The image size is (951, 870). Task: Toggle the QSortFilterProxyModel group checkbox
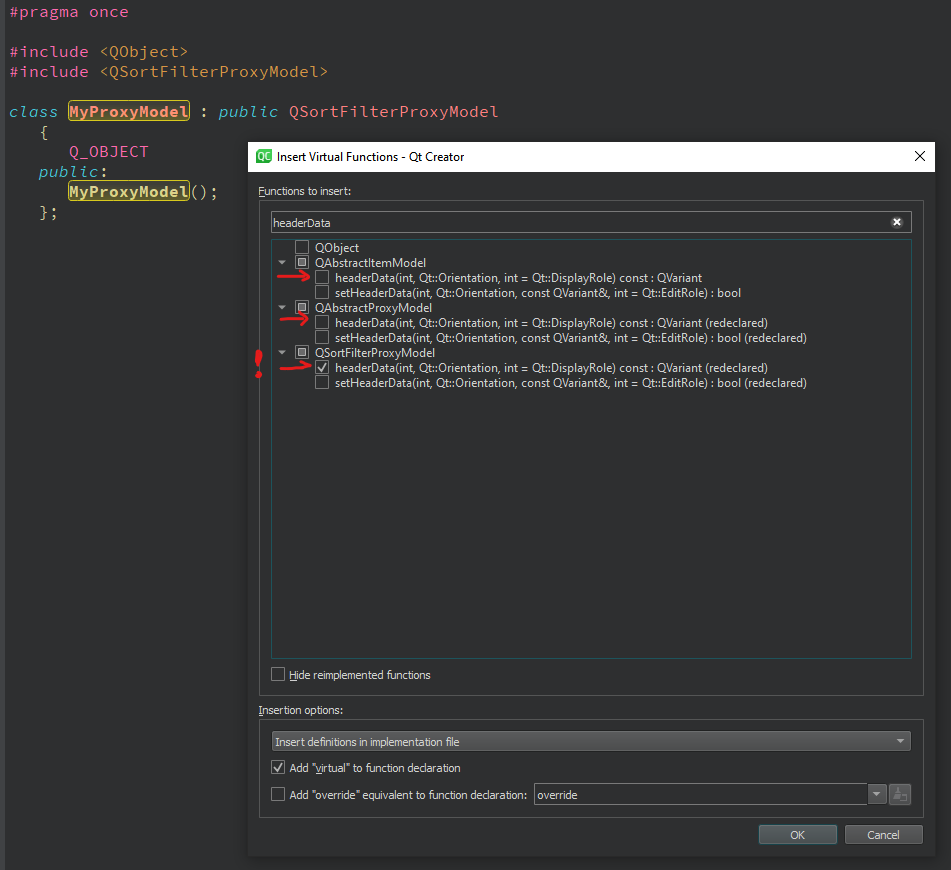click(x=301, y=352)
